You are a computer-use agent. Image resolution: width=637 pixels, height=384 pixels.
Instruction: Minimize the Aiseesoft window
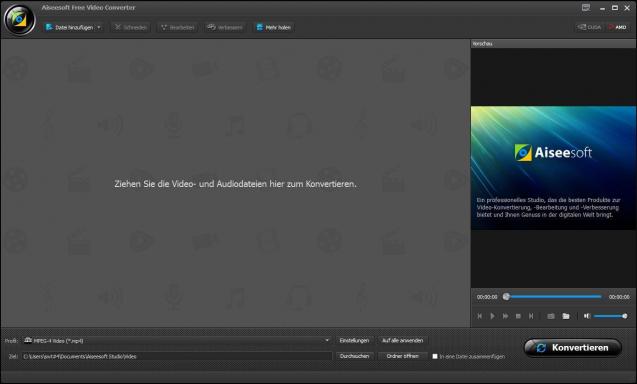click(x=602, y=8)
